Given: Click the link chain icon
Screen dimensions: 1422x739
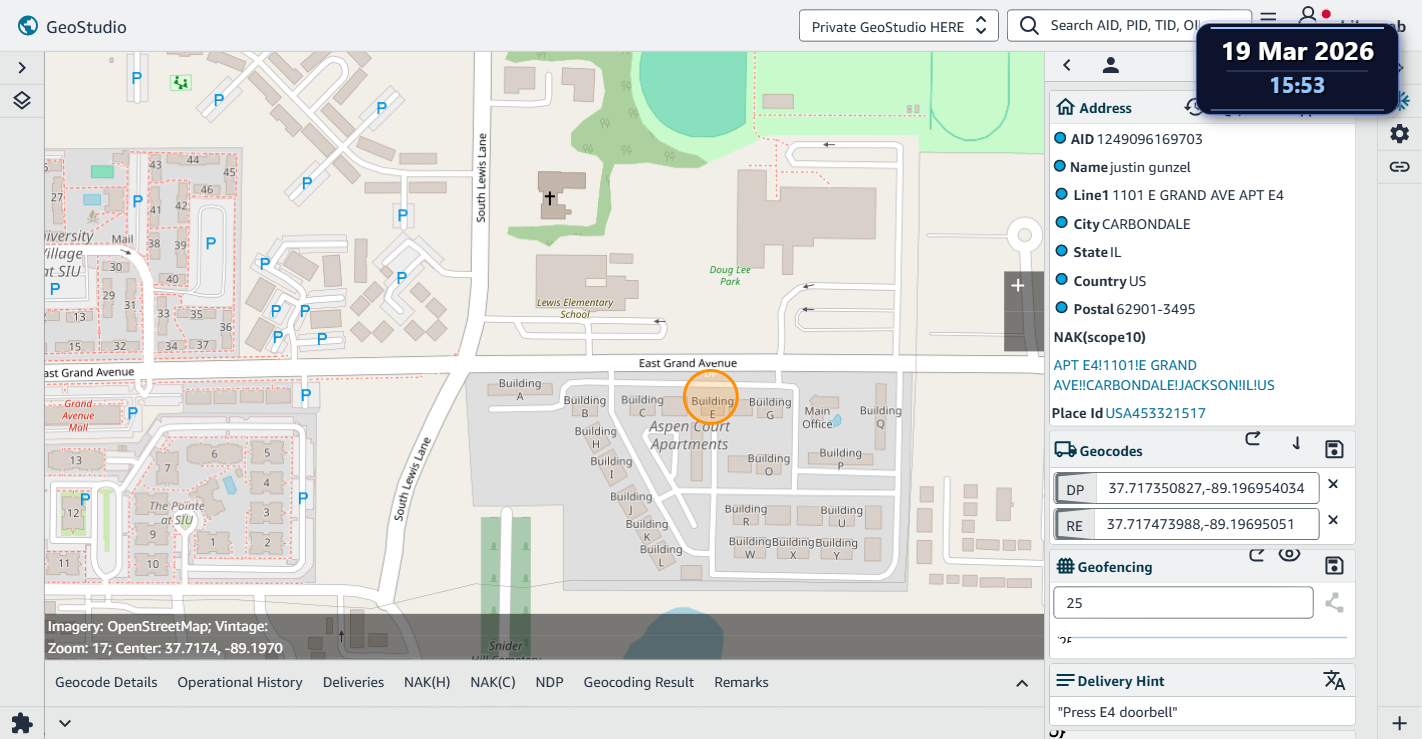Looking at the screenshot, I should 1400,167.
